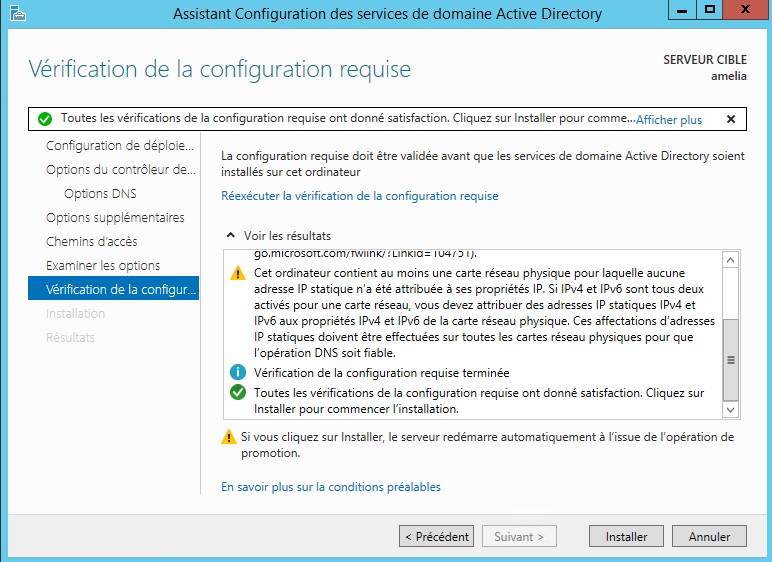The height and width of the screenshot is (562, 772).
Task: Click the Installer button
Action: [626, 537]
